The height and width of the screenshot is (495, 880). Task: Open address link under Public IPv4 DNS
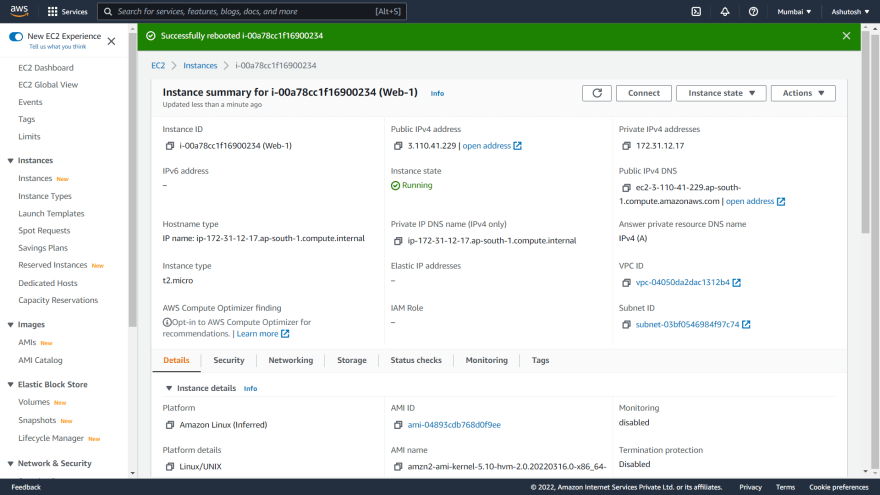pos(755,201)
